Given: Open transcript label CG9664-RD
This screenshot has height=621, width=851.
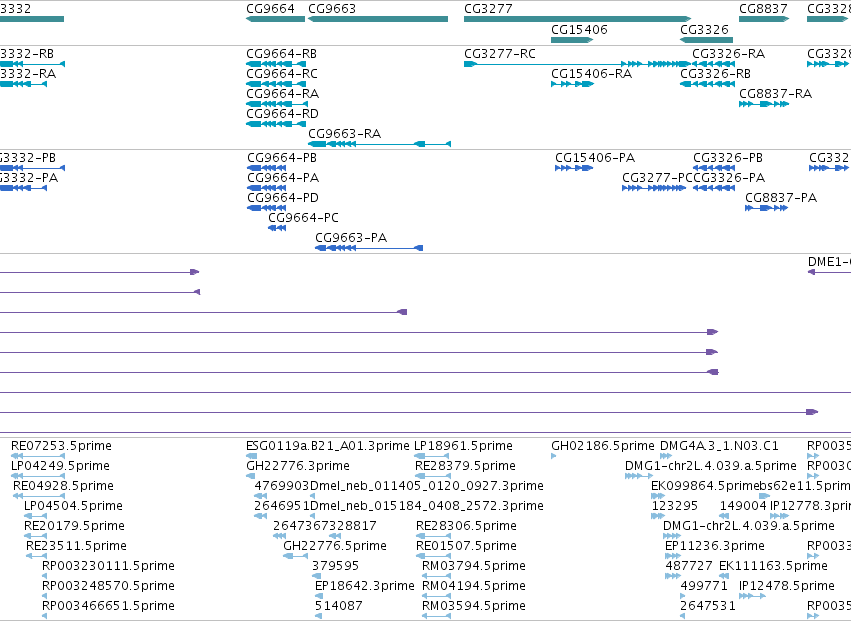Looking at the screenshot, I should [282, 114].
